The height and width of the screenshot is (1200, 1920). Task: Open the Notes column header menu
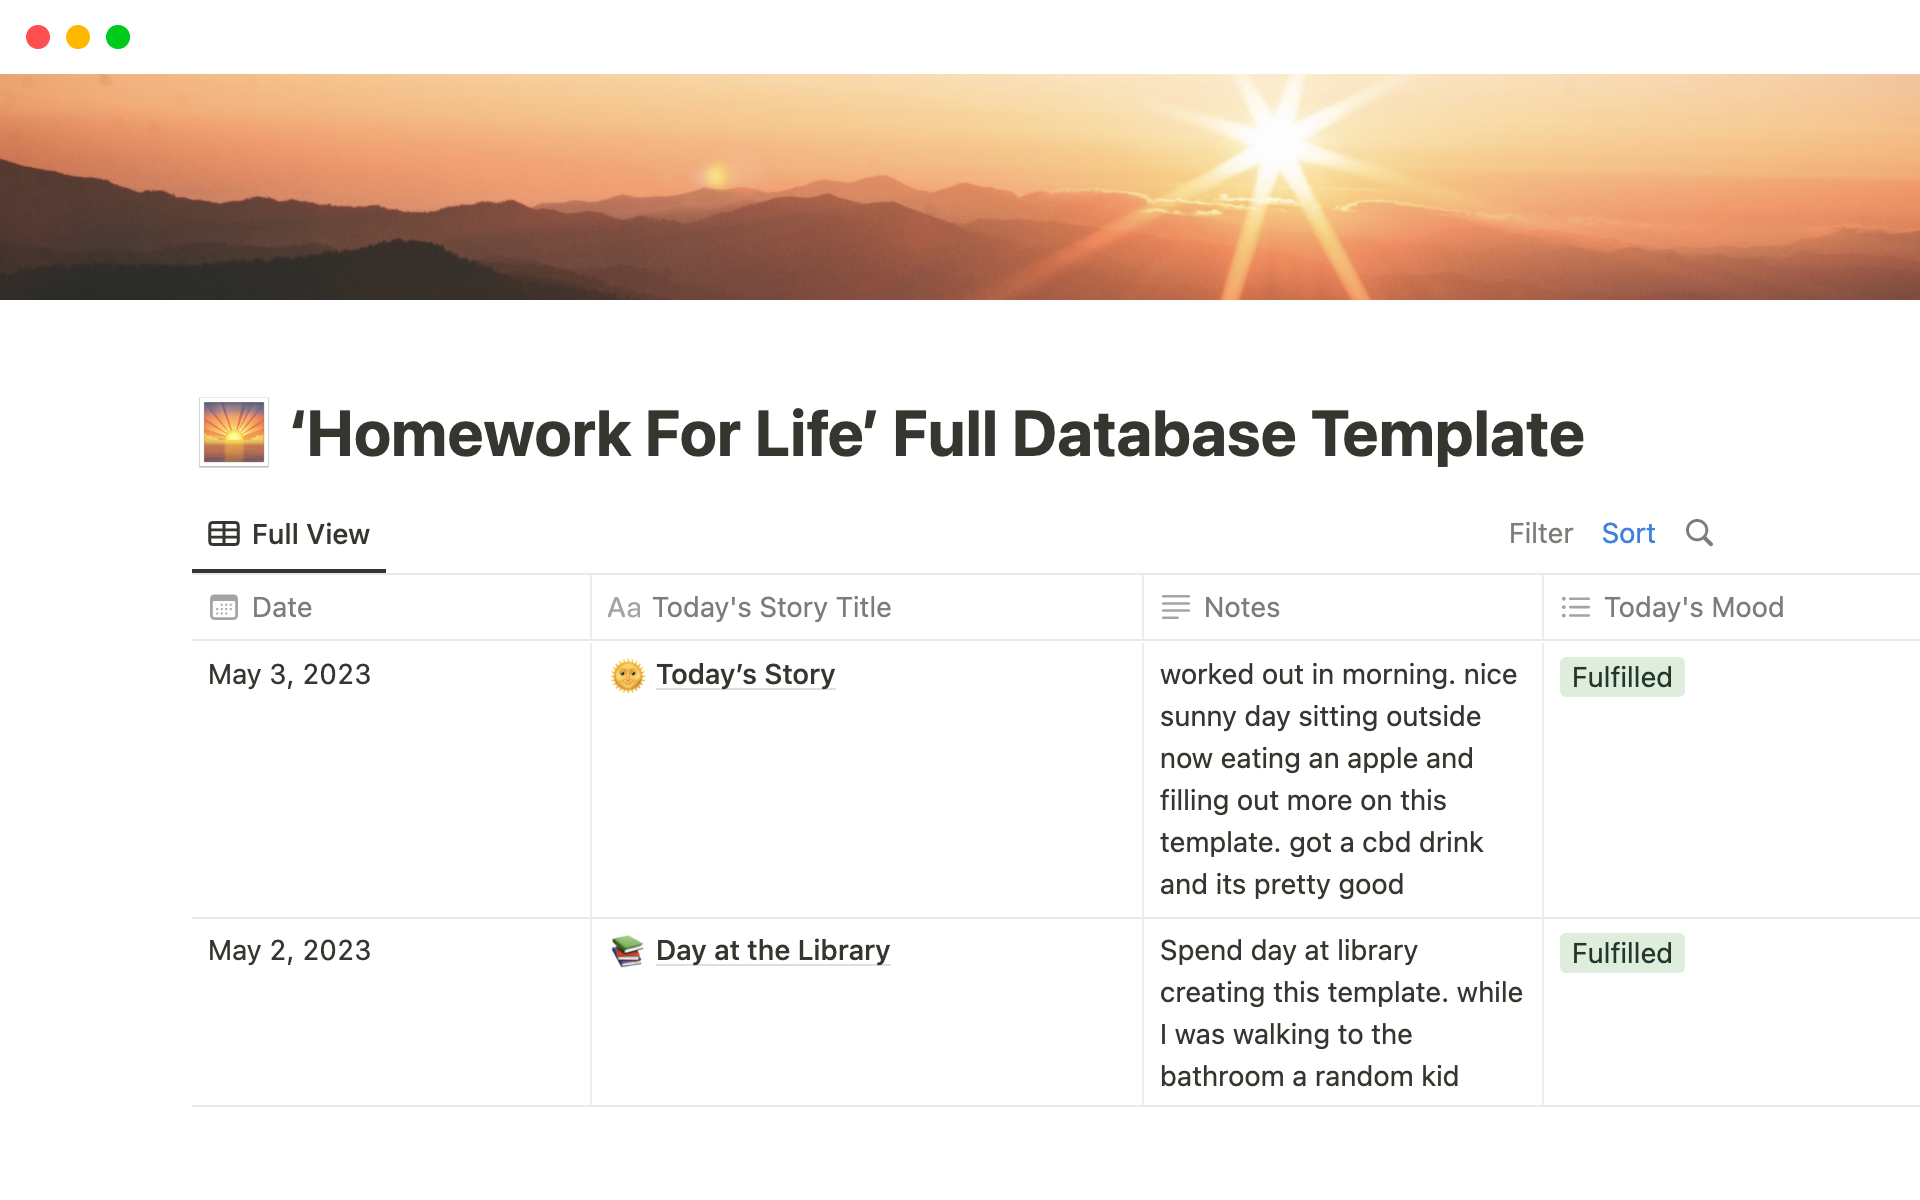click(1241, 607)
